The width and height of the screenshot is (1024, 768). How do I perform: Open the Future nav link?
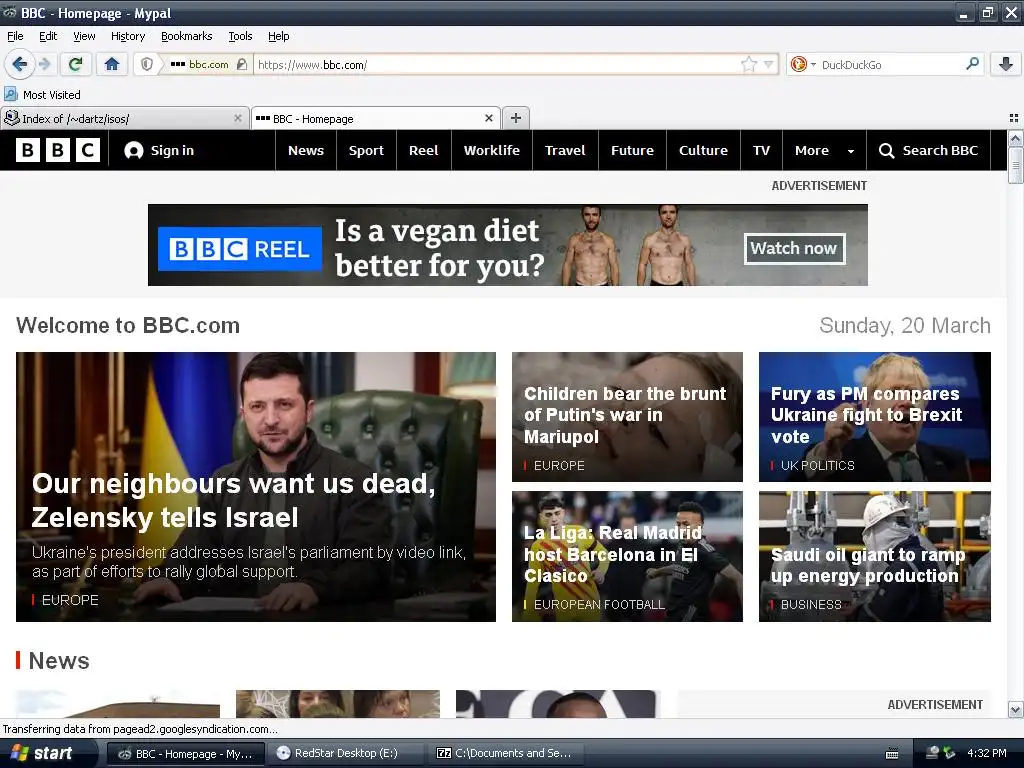(632, 150)
